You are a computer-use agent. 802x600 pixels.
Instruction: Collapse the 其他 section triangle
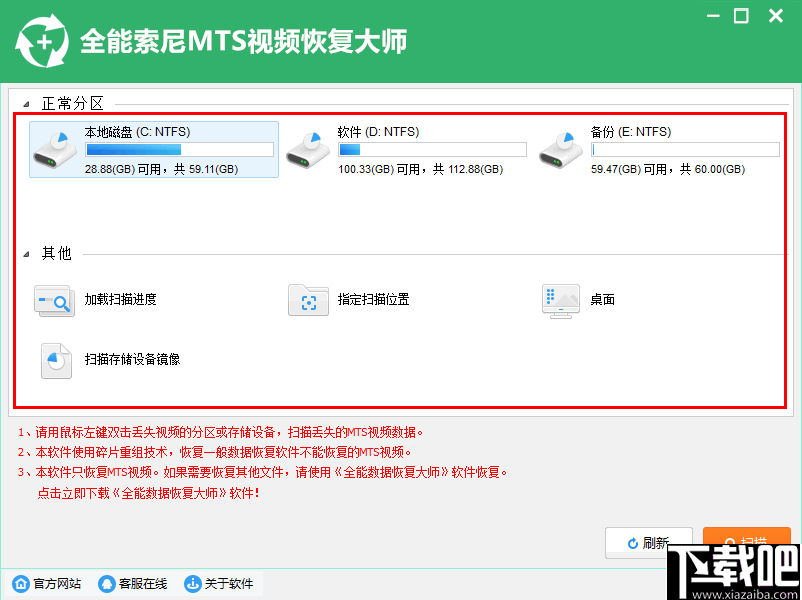(x=26, y=254)
